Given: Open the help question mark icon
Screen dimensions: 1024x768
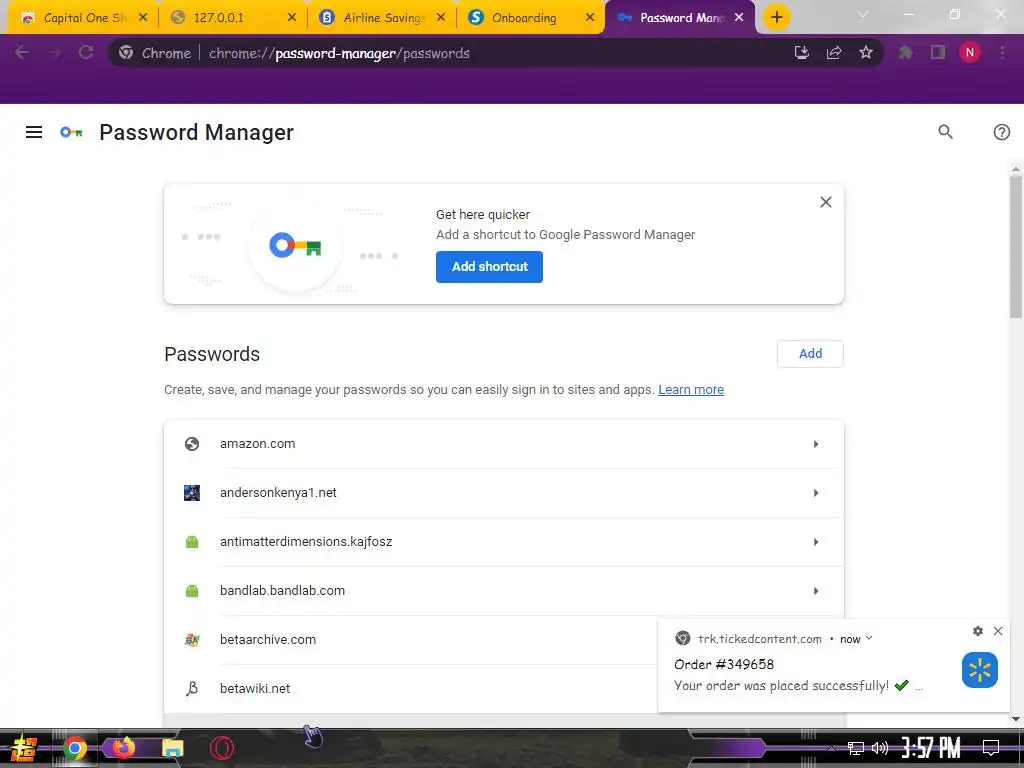Looking at the screenshot, I should (1001, 133).
